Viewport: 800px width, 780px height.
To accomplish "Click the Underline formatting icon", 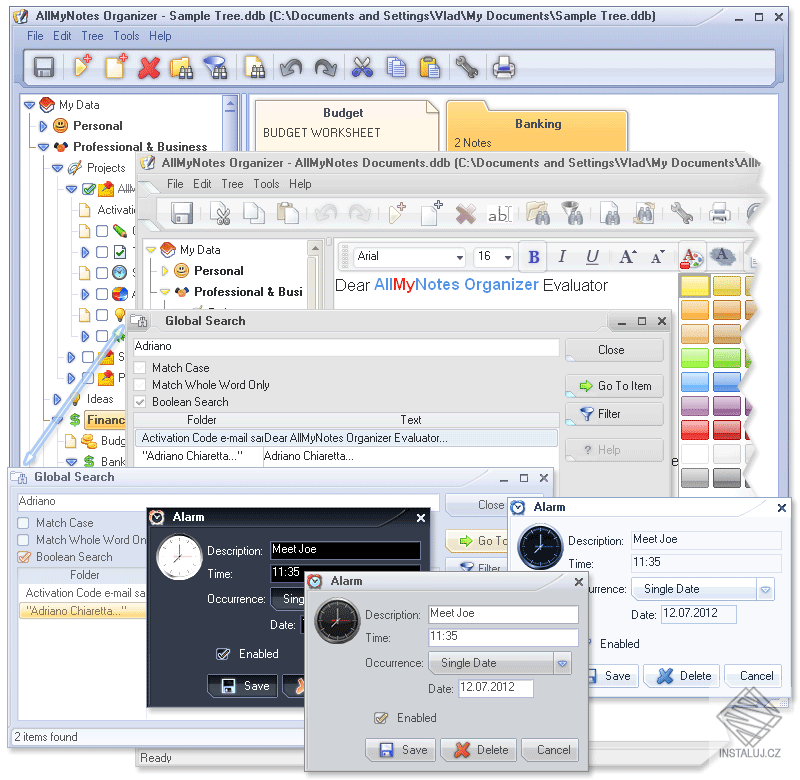I will (592, 257).
